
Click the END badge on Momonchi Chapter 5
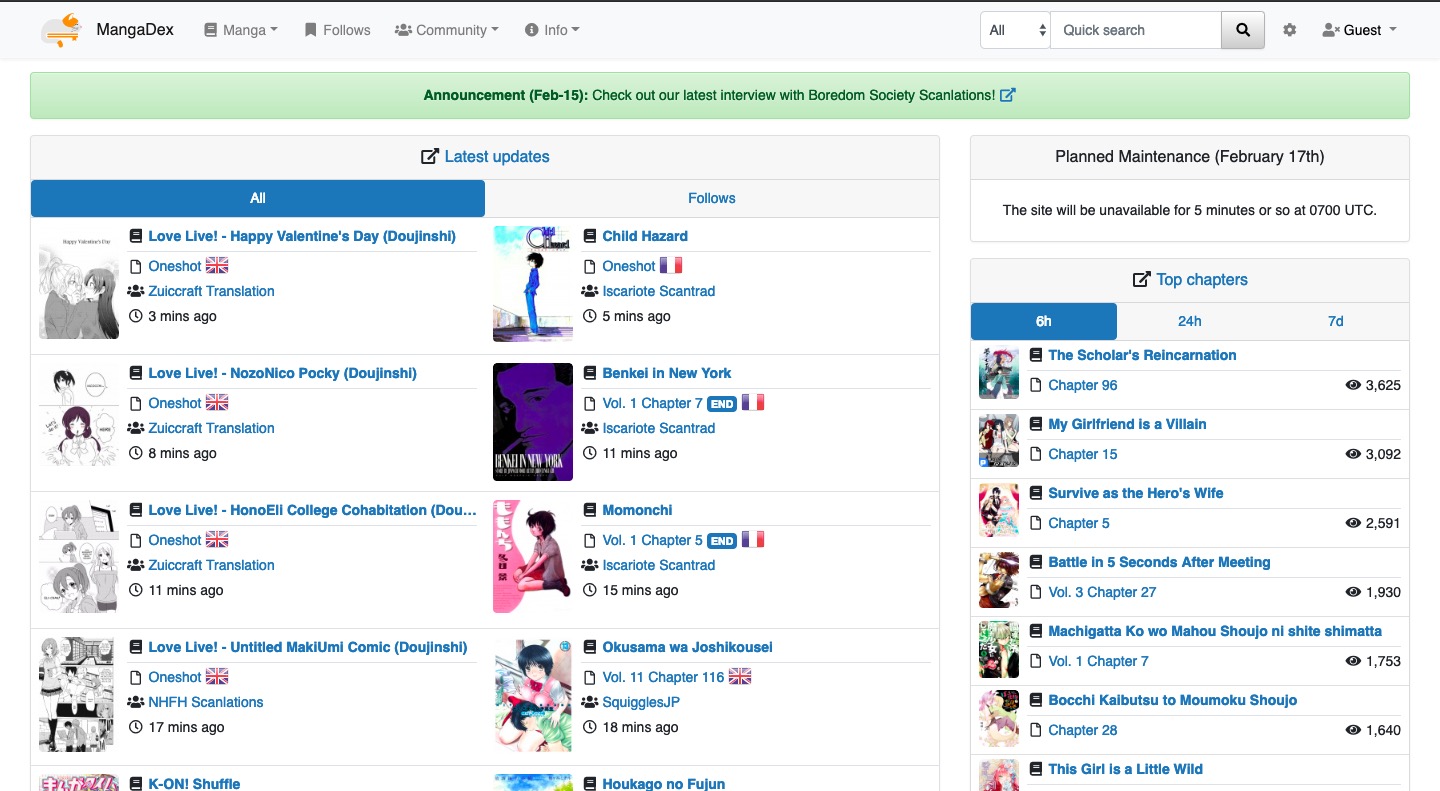point(722,541)
